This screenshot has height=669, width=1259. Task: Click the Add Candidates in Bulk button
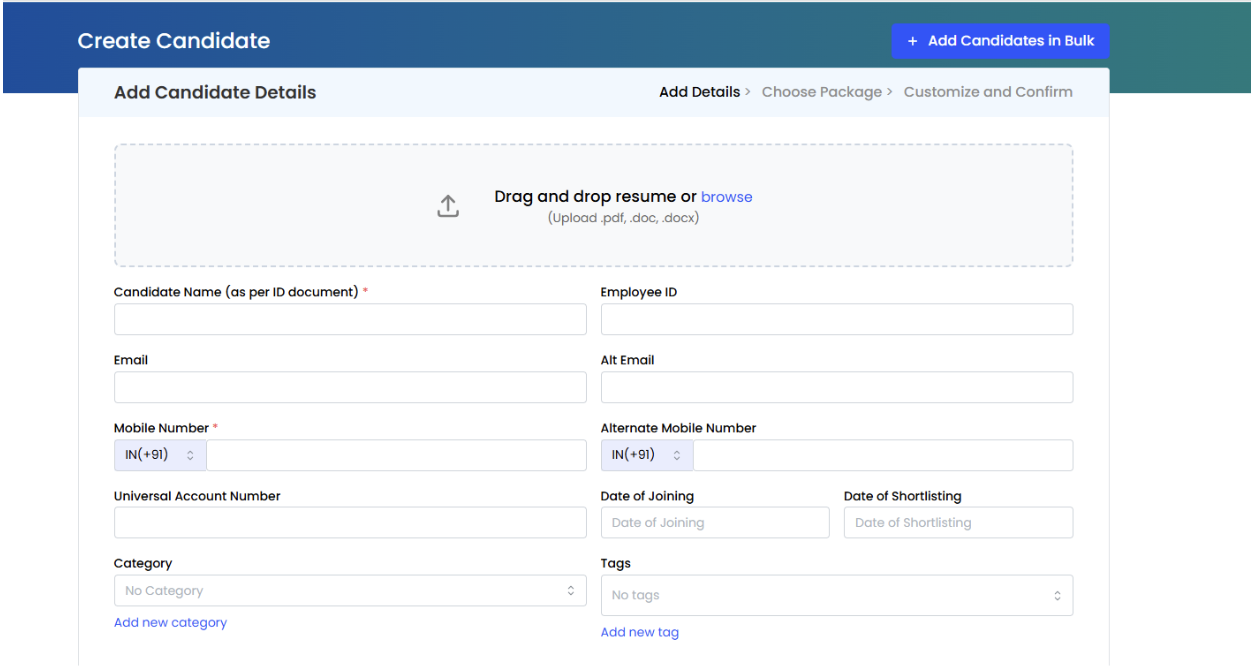[1000, 41]
